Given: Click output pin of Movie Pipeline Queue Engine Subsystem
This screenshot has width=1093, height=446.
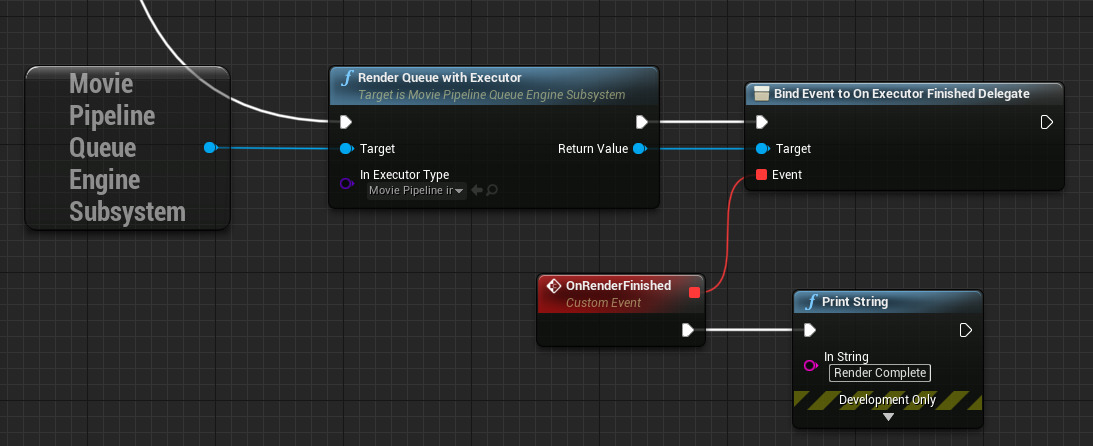Looking at the screenshot, I should coord(211,148).
